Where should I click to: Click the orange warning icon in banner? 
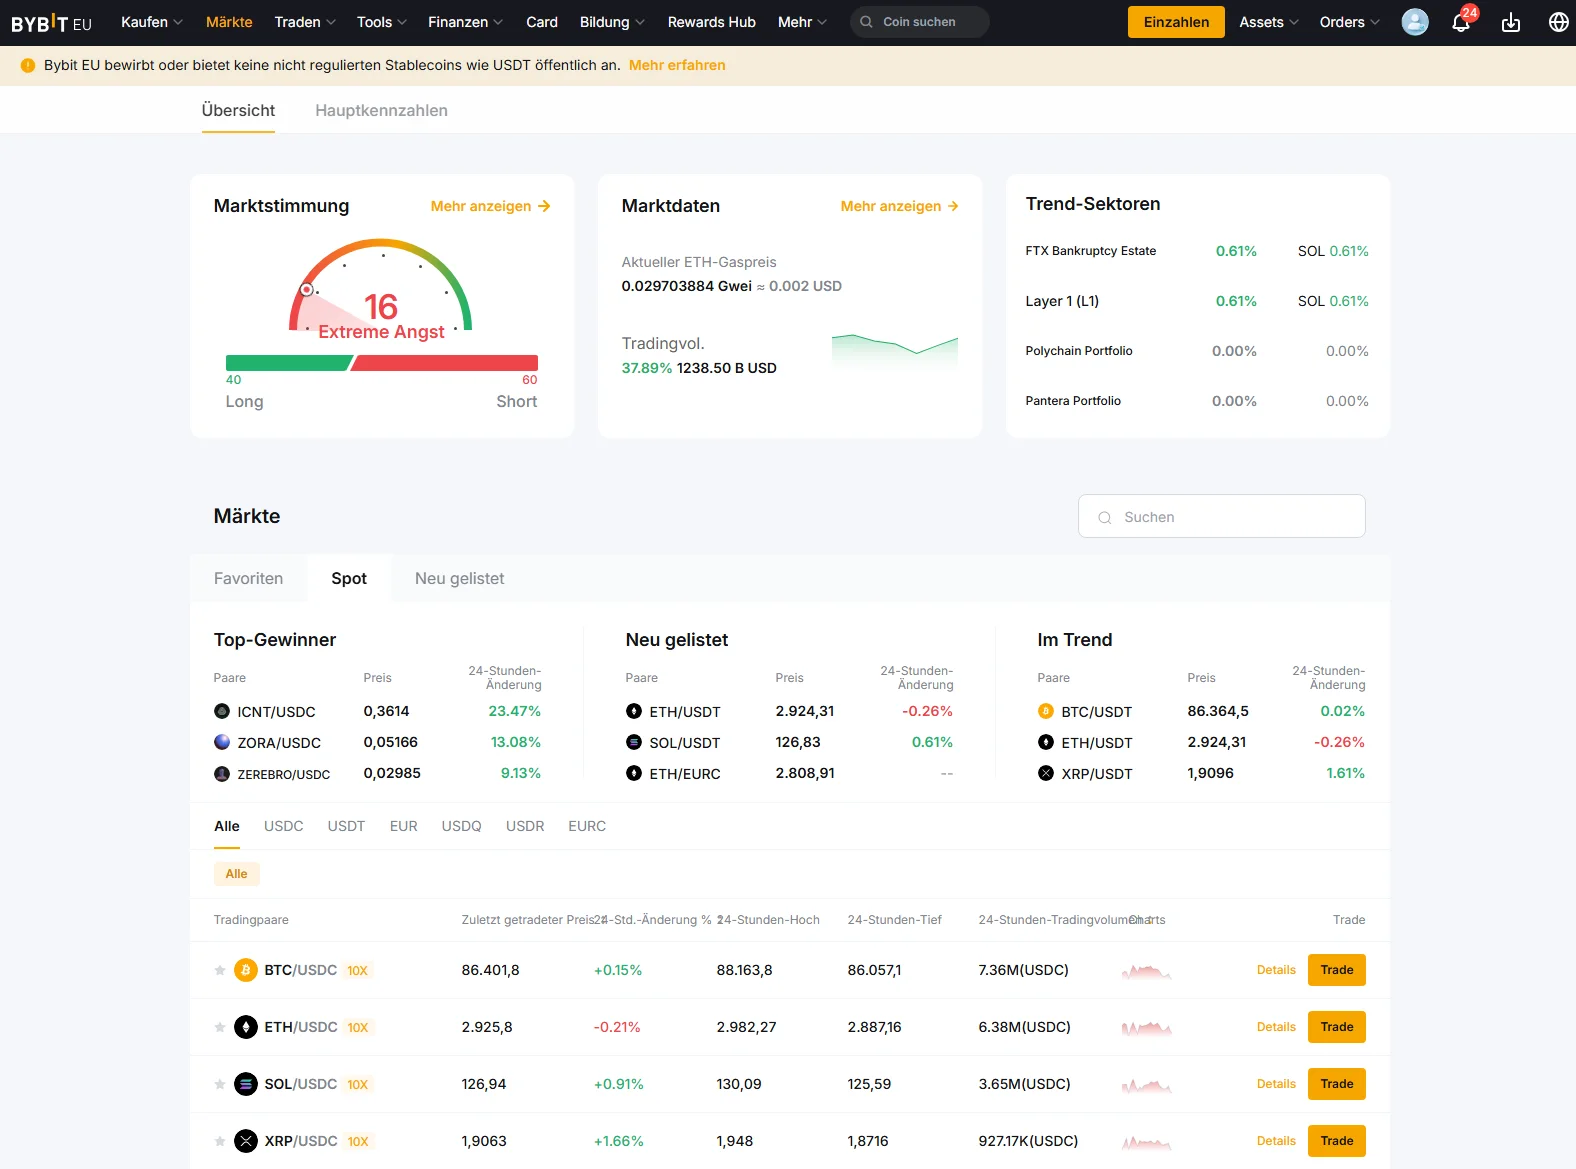coord(28,65)
